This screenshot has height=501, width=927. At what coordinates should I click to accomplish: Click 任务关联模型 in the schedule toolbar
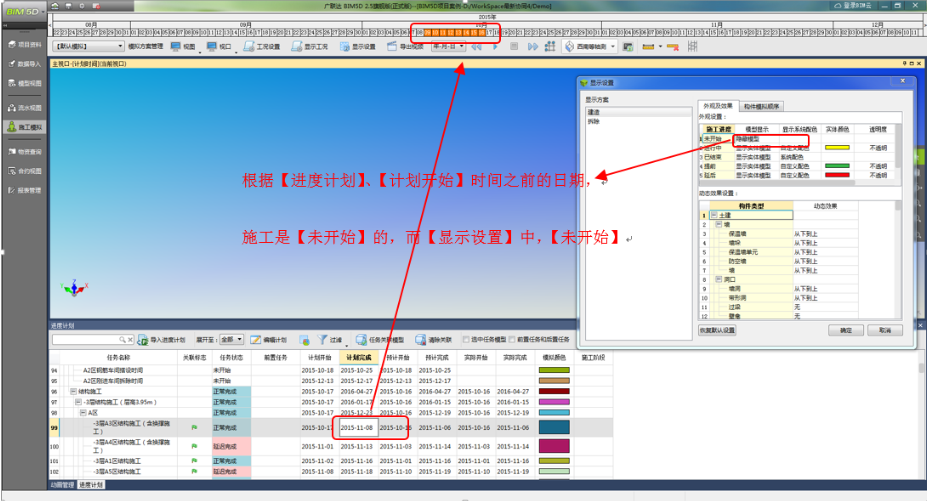[380, 340]
